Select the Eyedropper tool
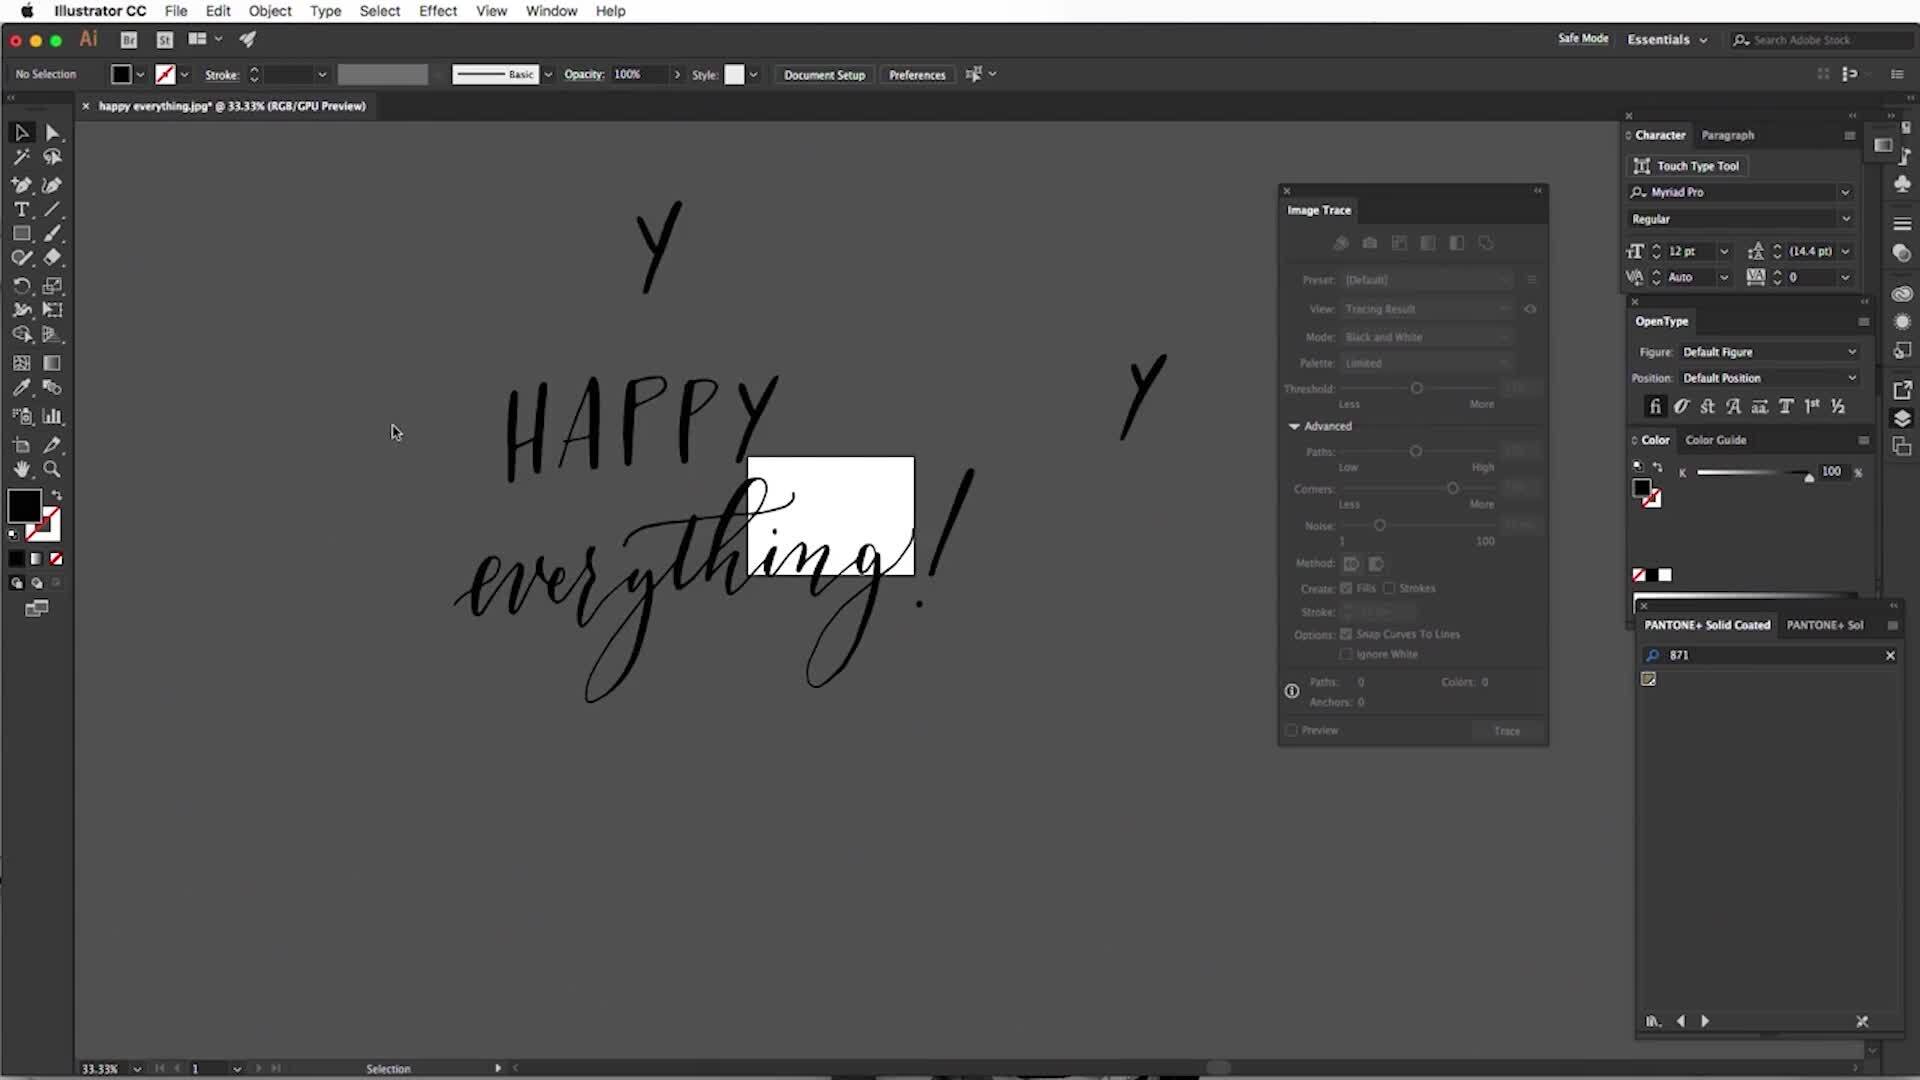1920x1080 pixels. [21, 387]
